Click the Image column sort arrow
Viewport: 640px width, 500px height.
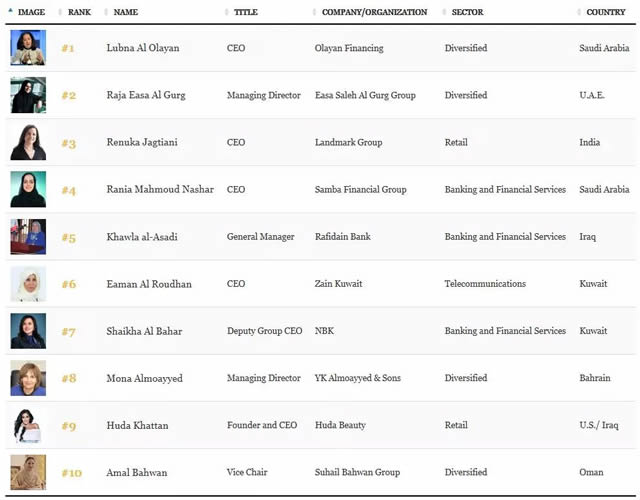(x=12, y=12)
